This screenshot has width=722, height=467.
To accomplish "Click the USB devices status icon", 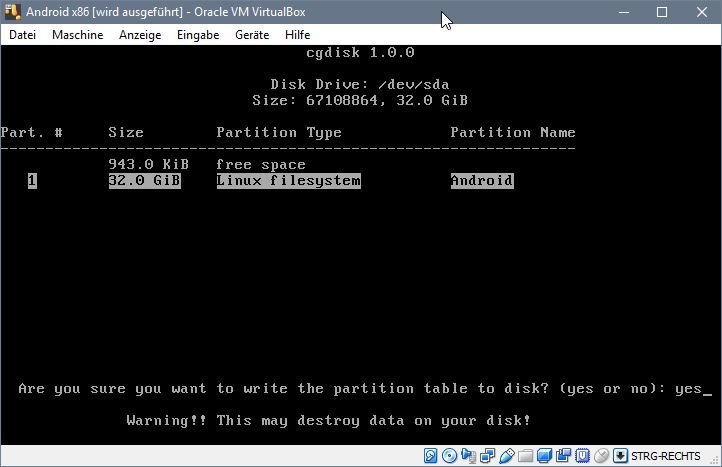I will 507,456.
